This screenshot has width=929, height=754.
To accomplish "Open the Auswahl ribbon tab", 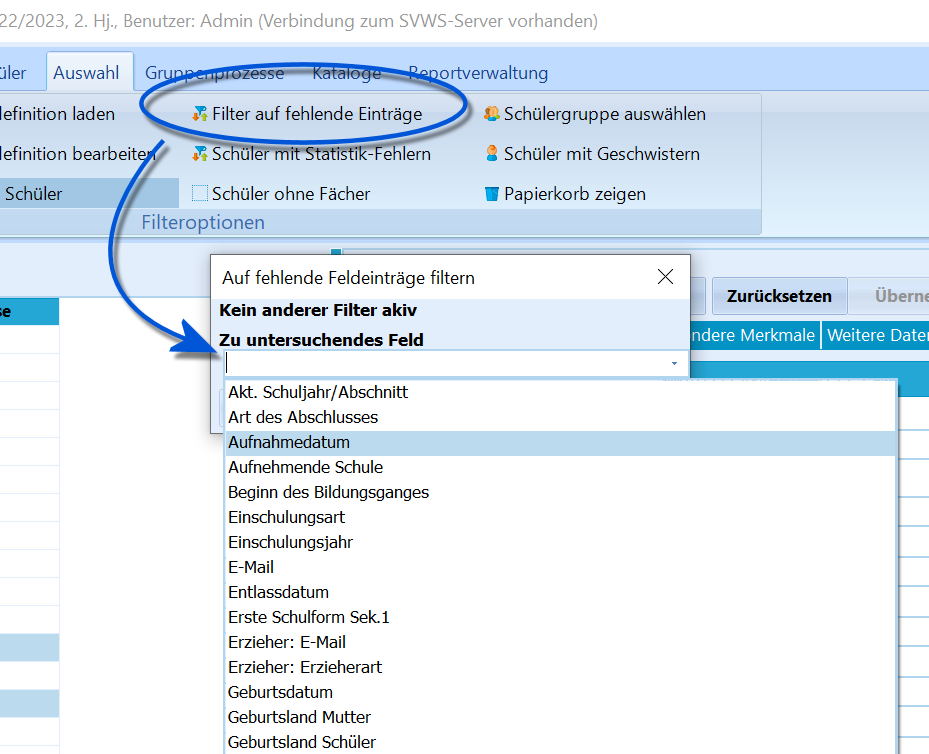I will point(87,73).
